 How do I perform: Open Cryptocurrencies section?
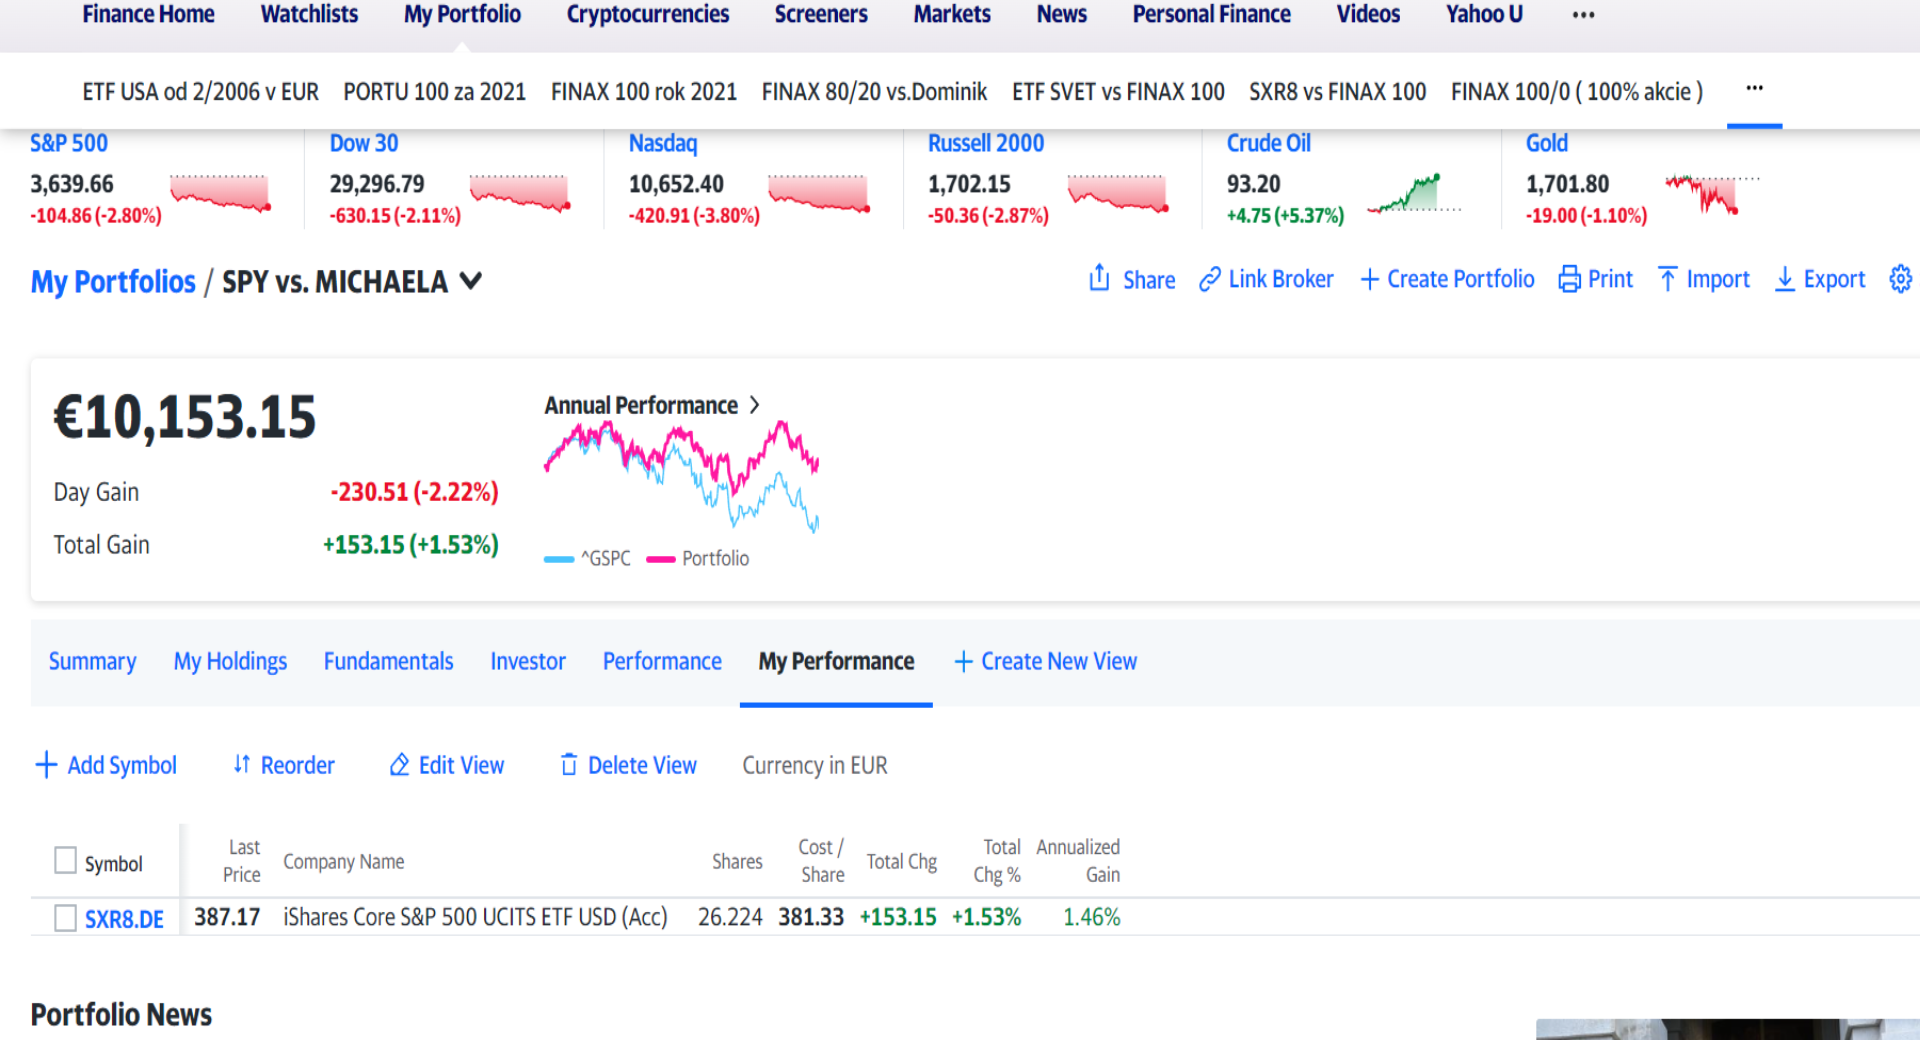pyautogui.click(x=648, y=15)
